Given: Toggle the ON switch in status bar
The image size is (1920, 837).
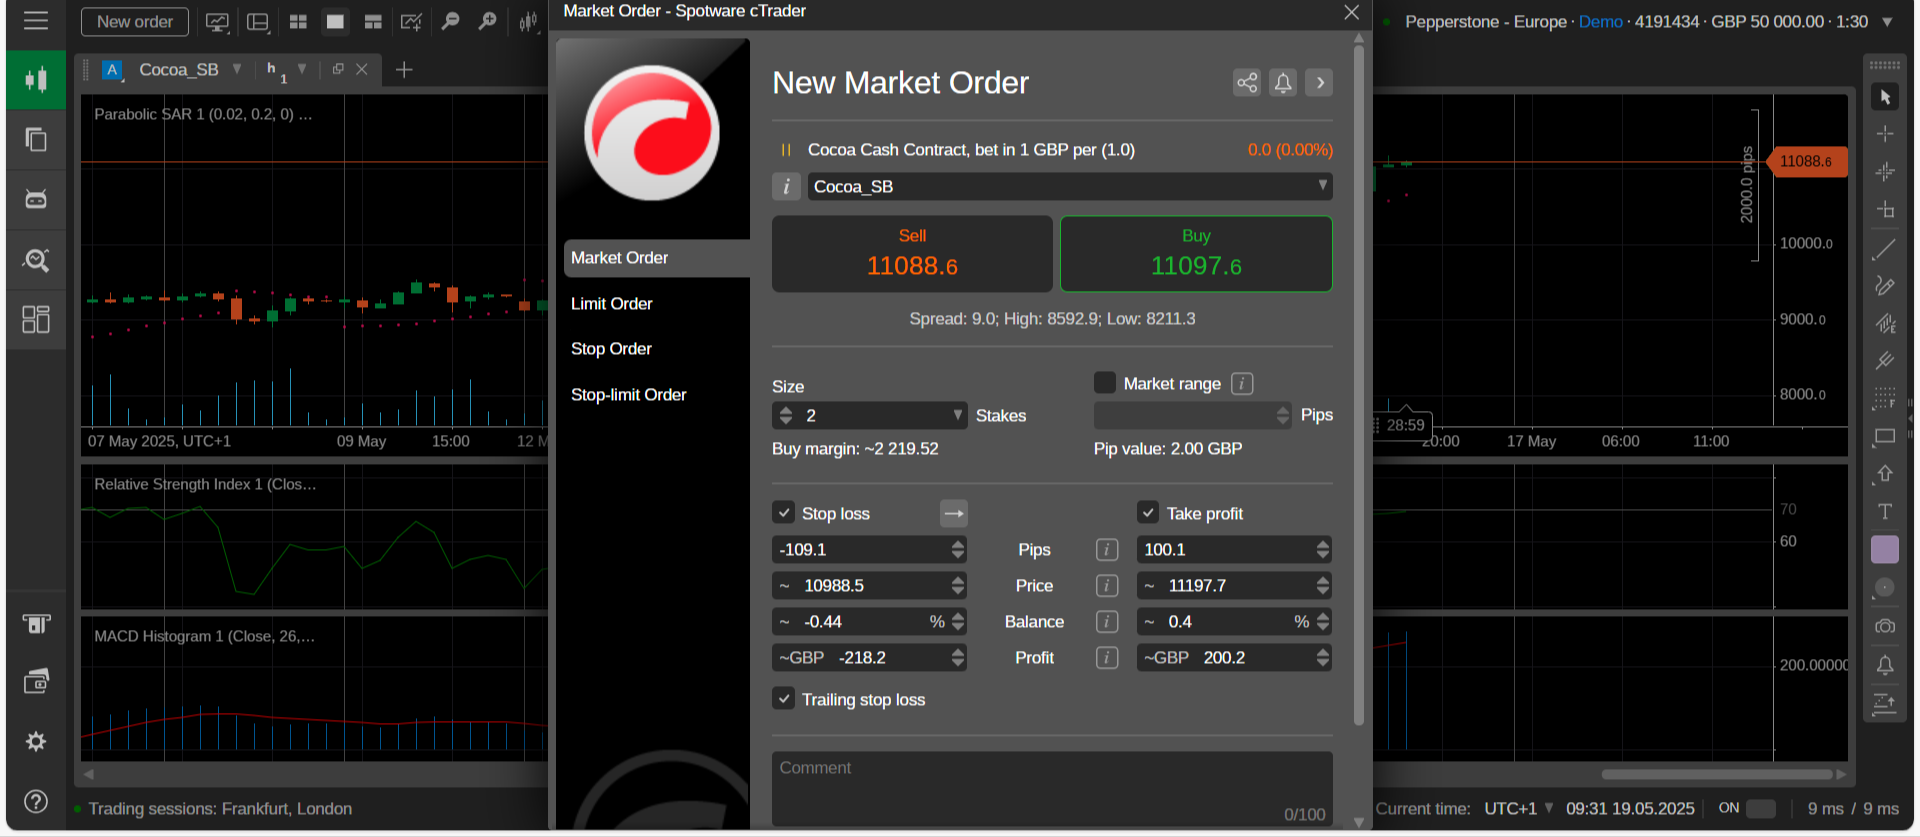Looking at the screenshot, I should pos(1761,808).
